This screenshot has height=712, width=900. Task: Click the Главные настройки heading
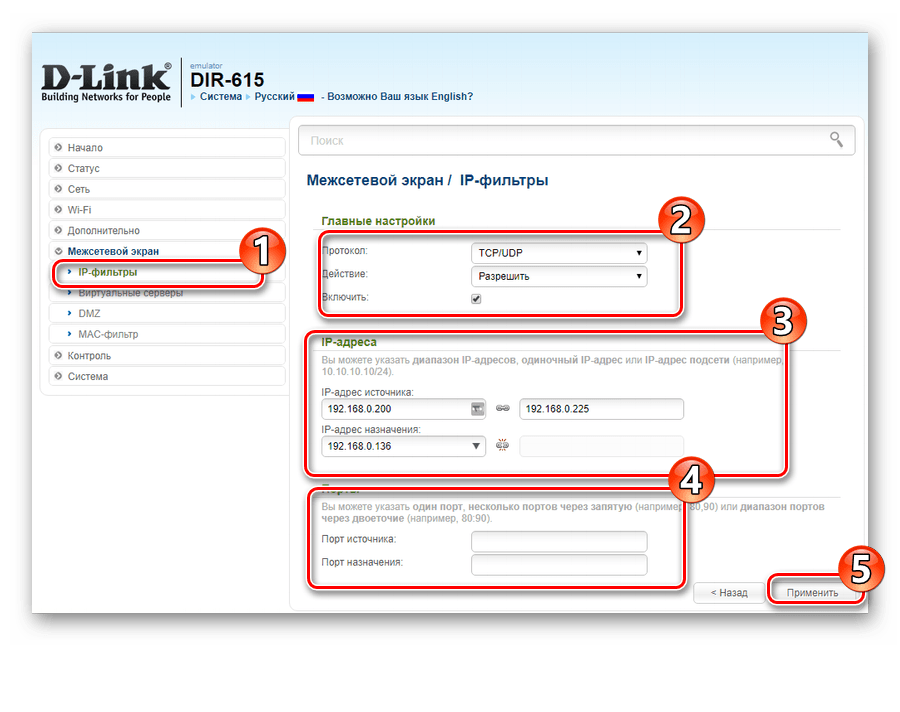coord(378,221)
